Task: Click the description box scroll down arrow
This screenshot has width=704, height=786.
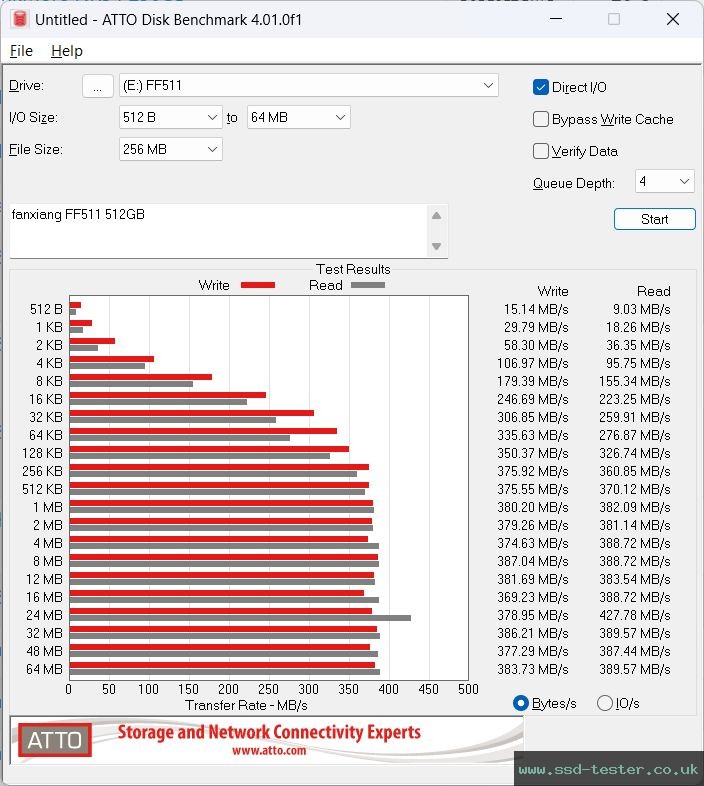Action: tap(437, 246)
